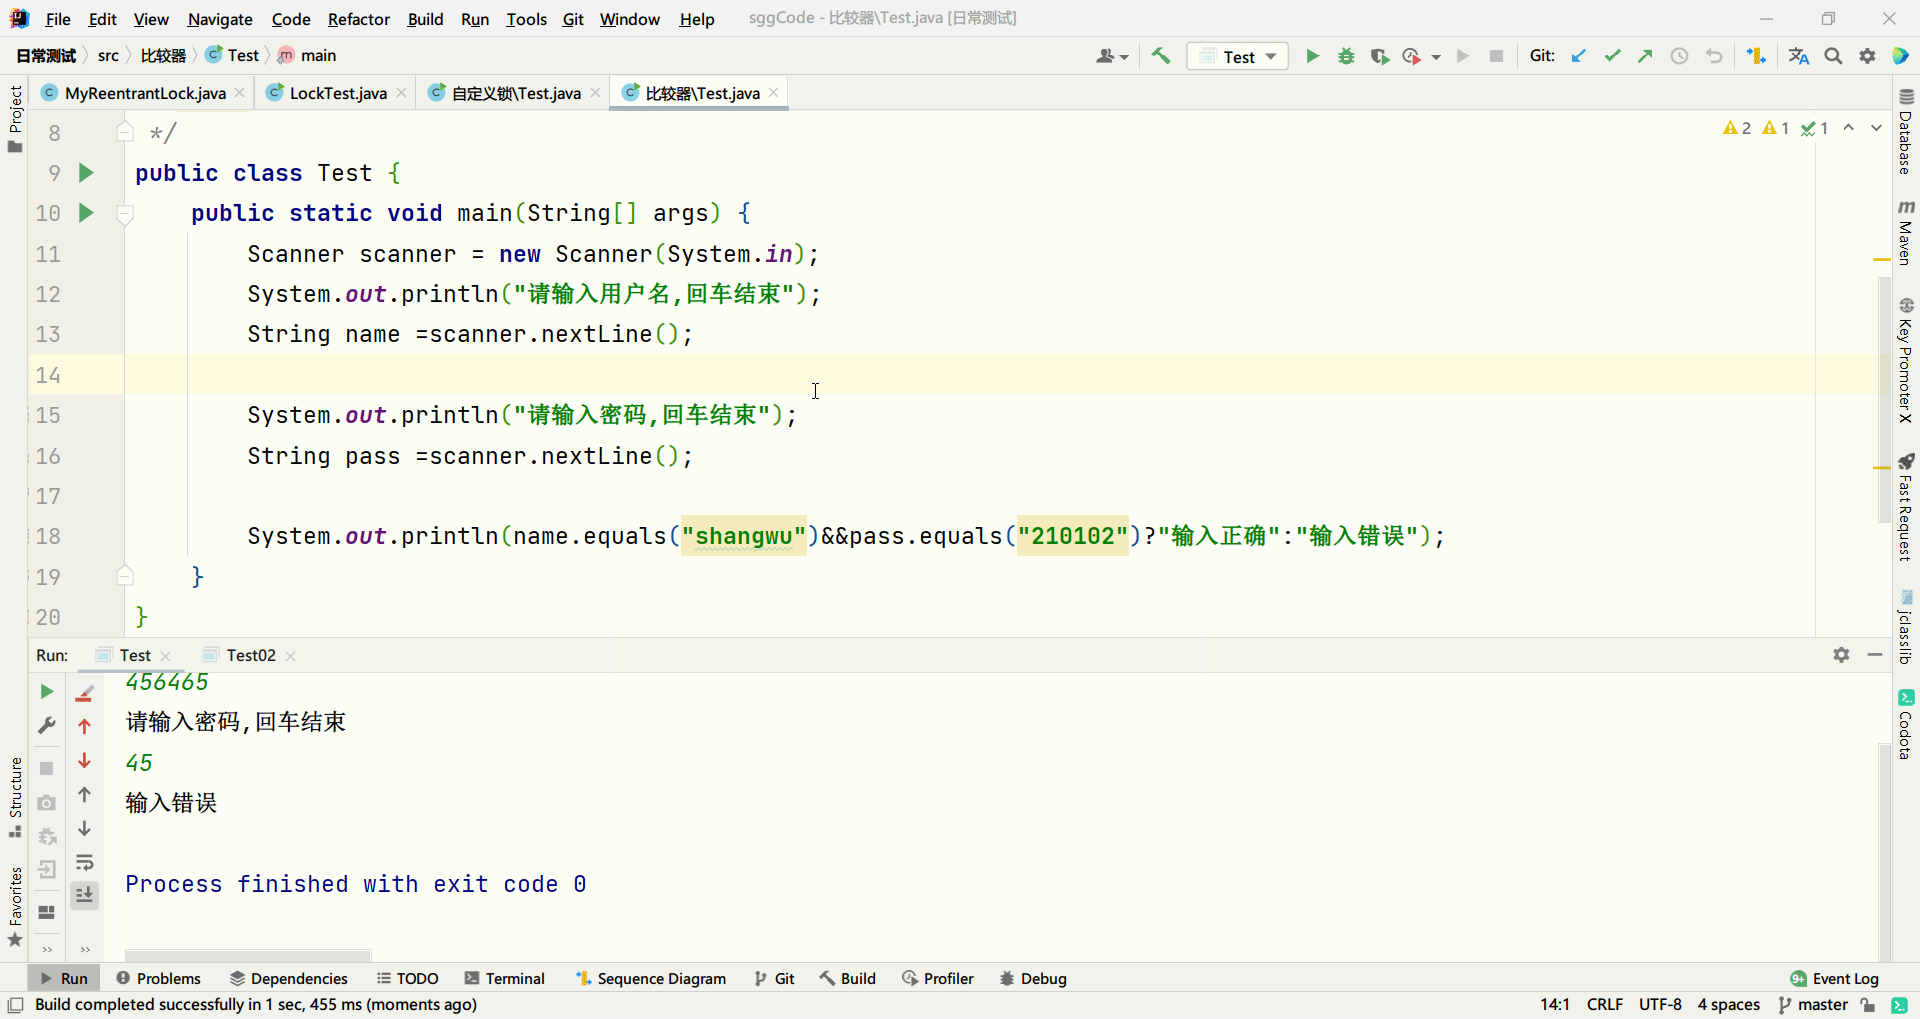Click the Build project hammer icon
1920x1019 pixels.
tap(1161, 56)
